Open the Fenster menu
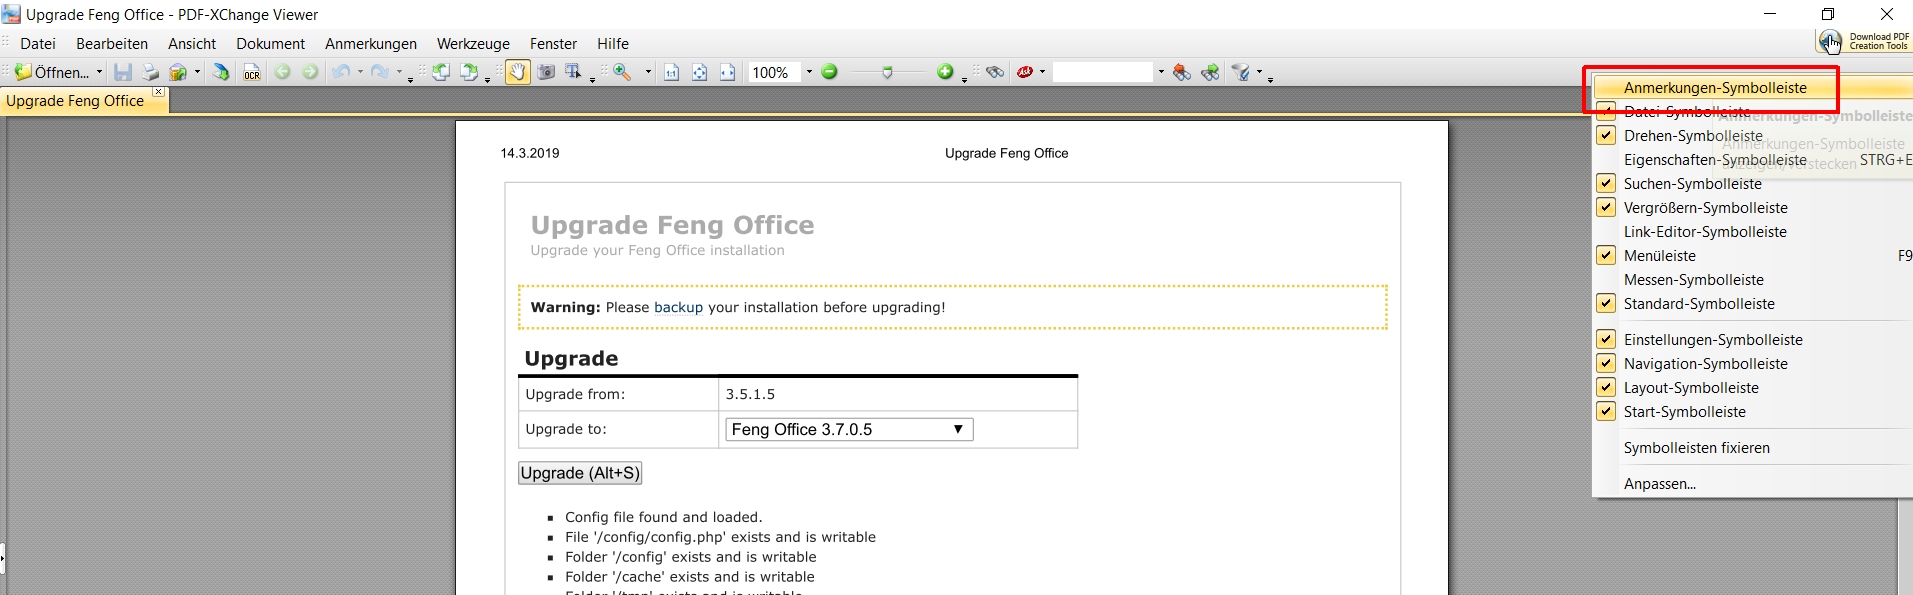Image resolution: width=1913 pixels, height=595 pixels. click(553, 44)
